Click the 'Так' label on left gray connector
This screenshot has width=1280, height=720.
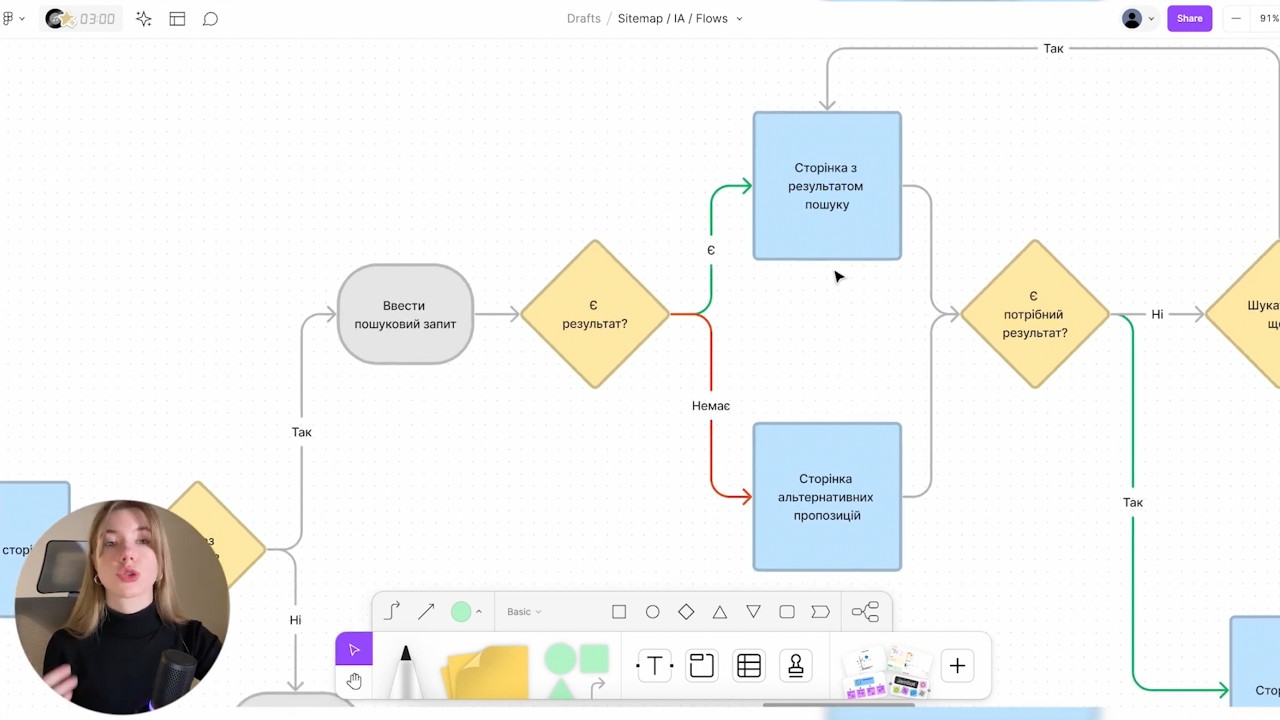tap(302, 432)
